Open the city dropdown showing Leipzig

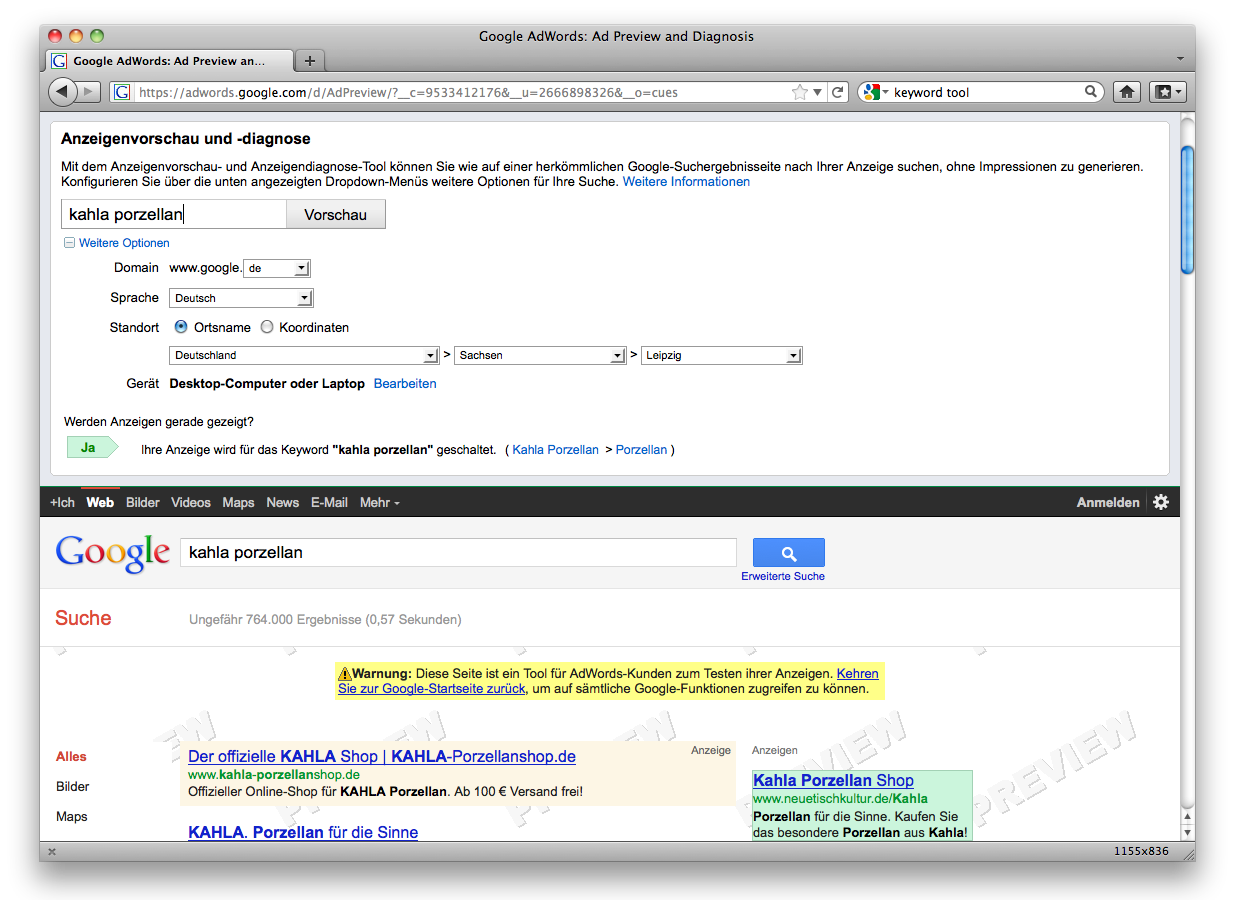721,355
